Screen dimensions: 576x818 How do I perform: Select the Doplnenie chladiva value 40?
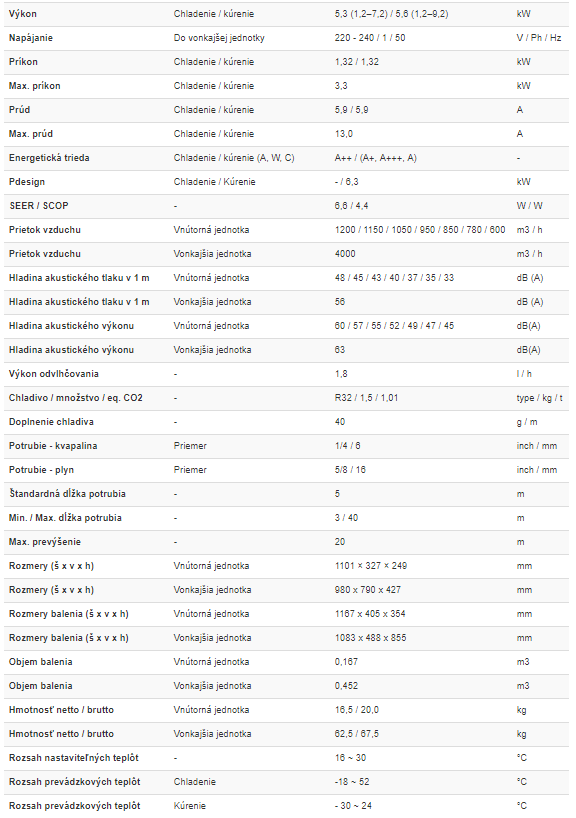[x=340, y=422]
